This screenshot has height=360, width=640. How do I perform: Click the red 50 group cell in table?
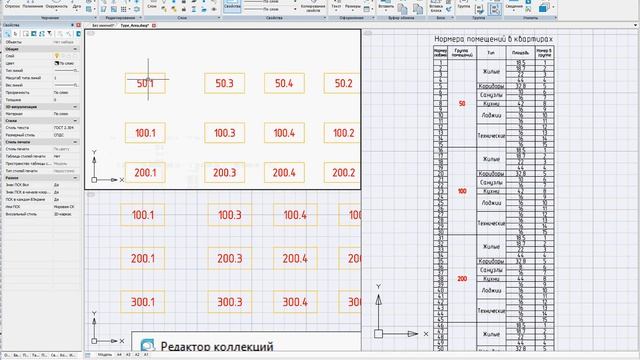[x=462, y=104]
